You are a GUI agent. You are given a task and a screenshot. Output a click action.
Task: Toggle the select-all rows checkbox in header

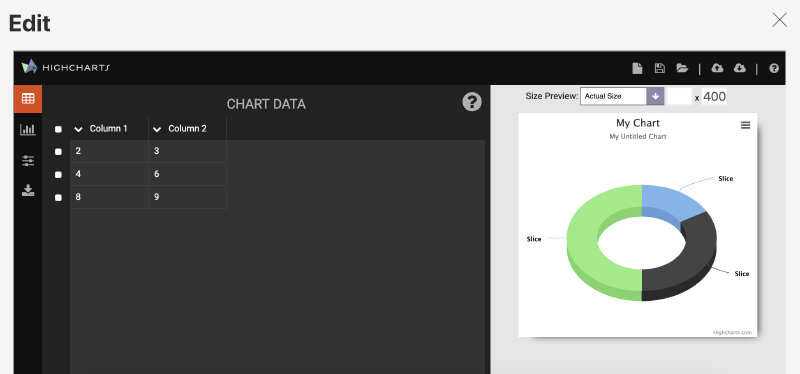[x=58, y=130]
